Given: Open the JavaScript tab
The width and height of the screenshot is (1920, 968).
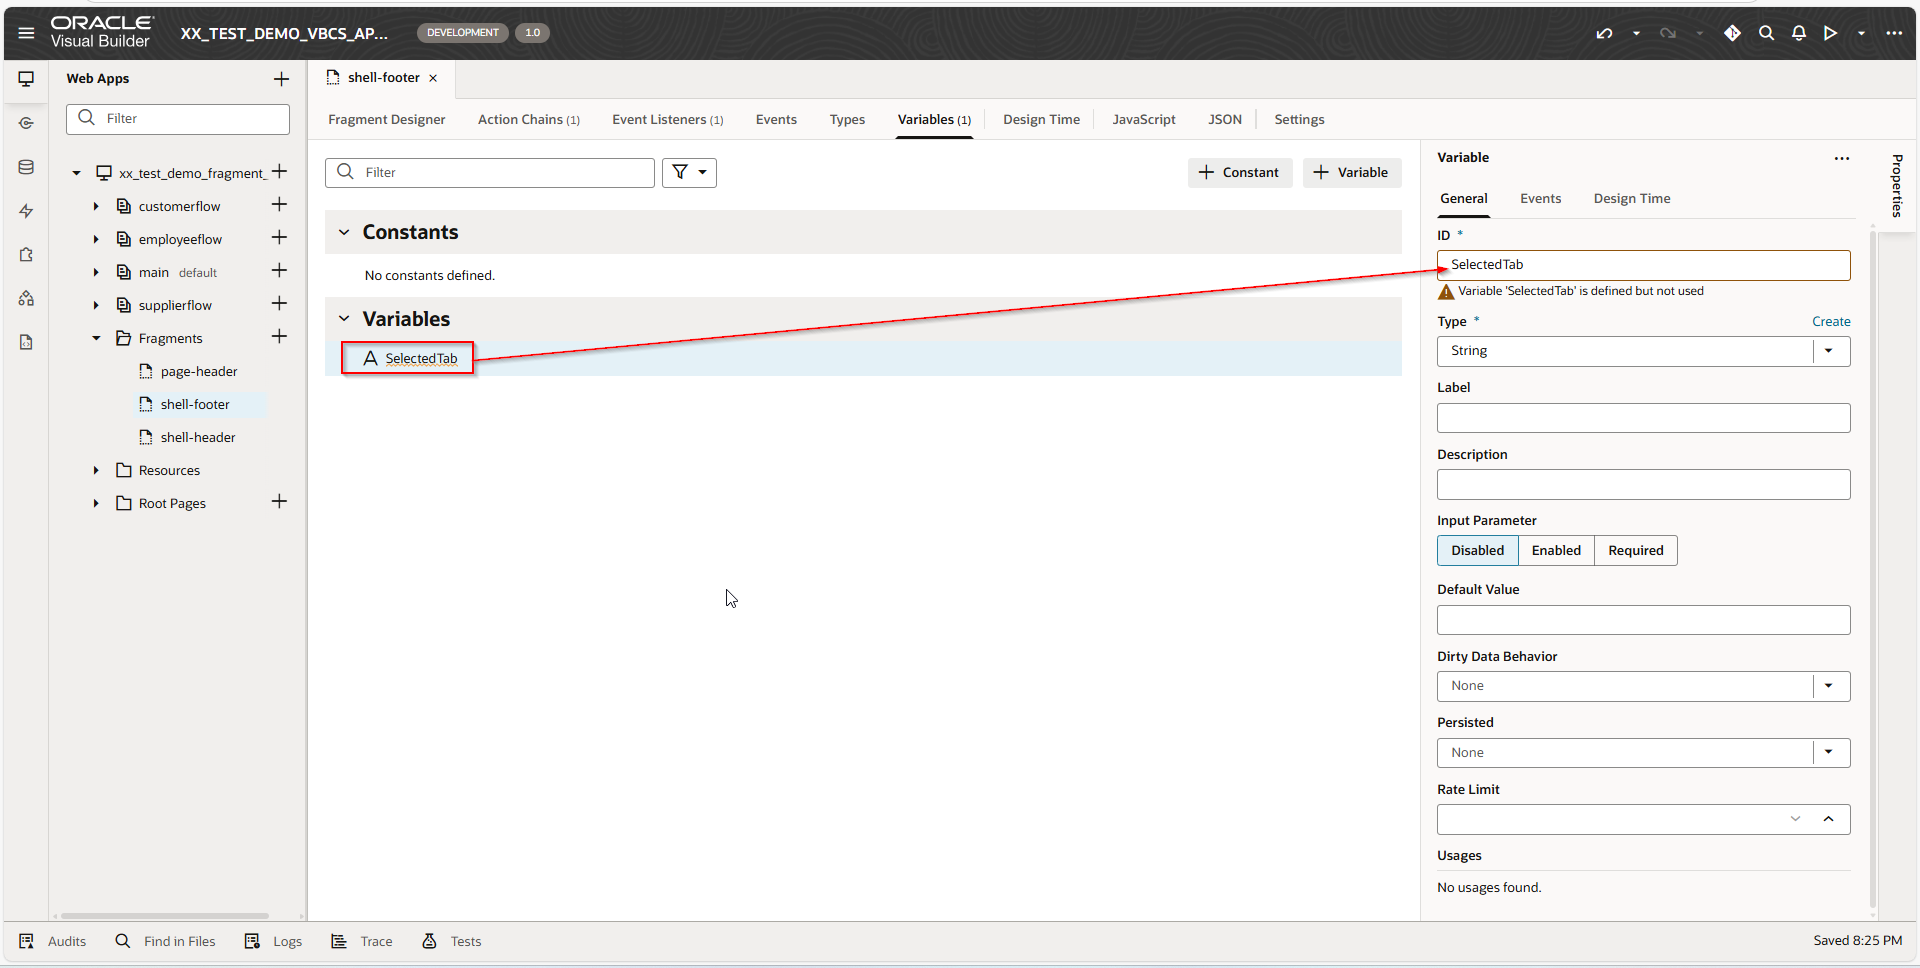Looking at the screenshot, I should 1143,120.
